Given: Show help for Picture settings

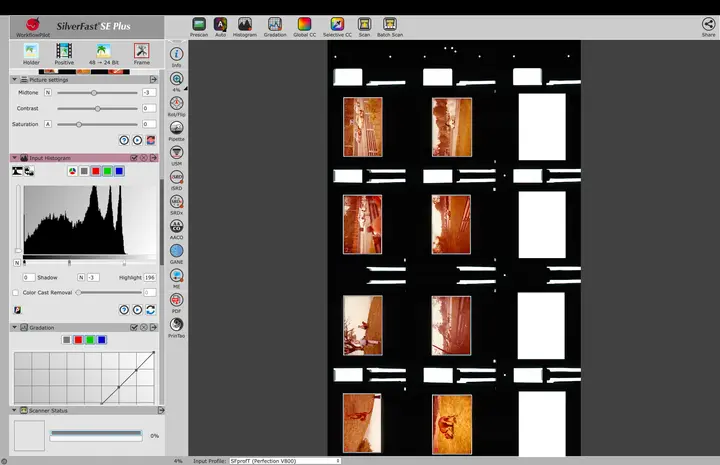Looking at the screenshot, I should coord(124,140).
